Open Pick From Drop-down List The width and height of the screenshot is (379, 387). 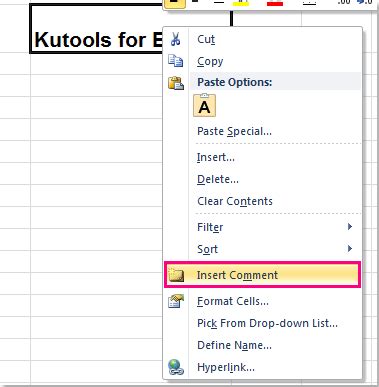pos(267,323)
